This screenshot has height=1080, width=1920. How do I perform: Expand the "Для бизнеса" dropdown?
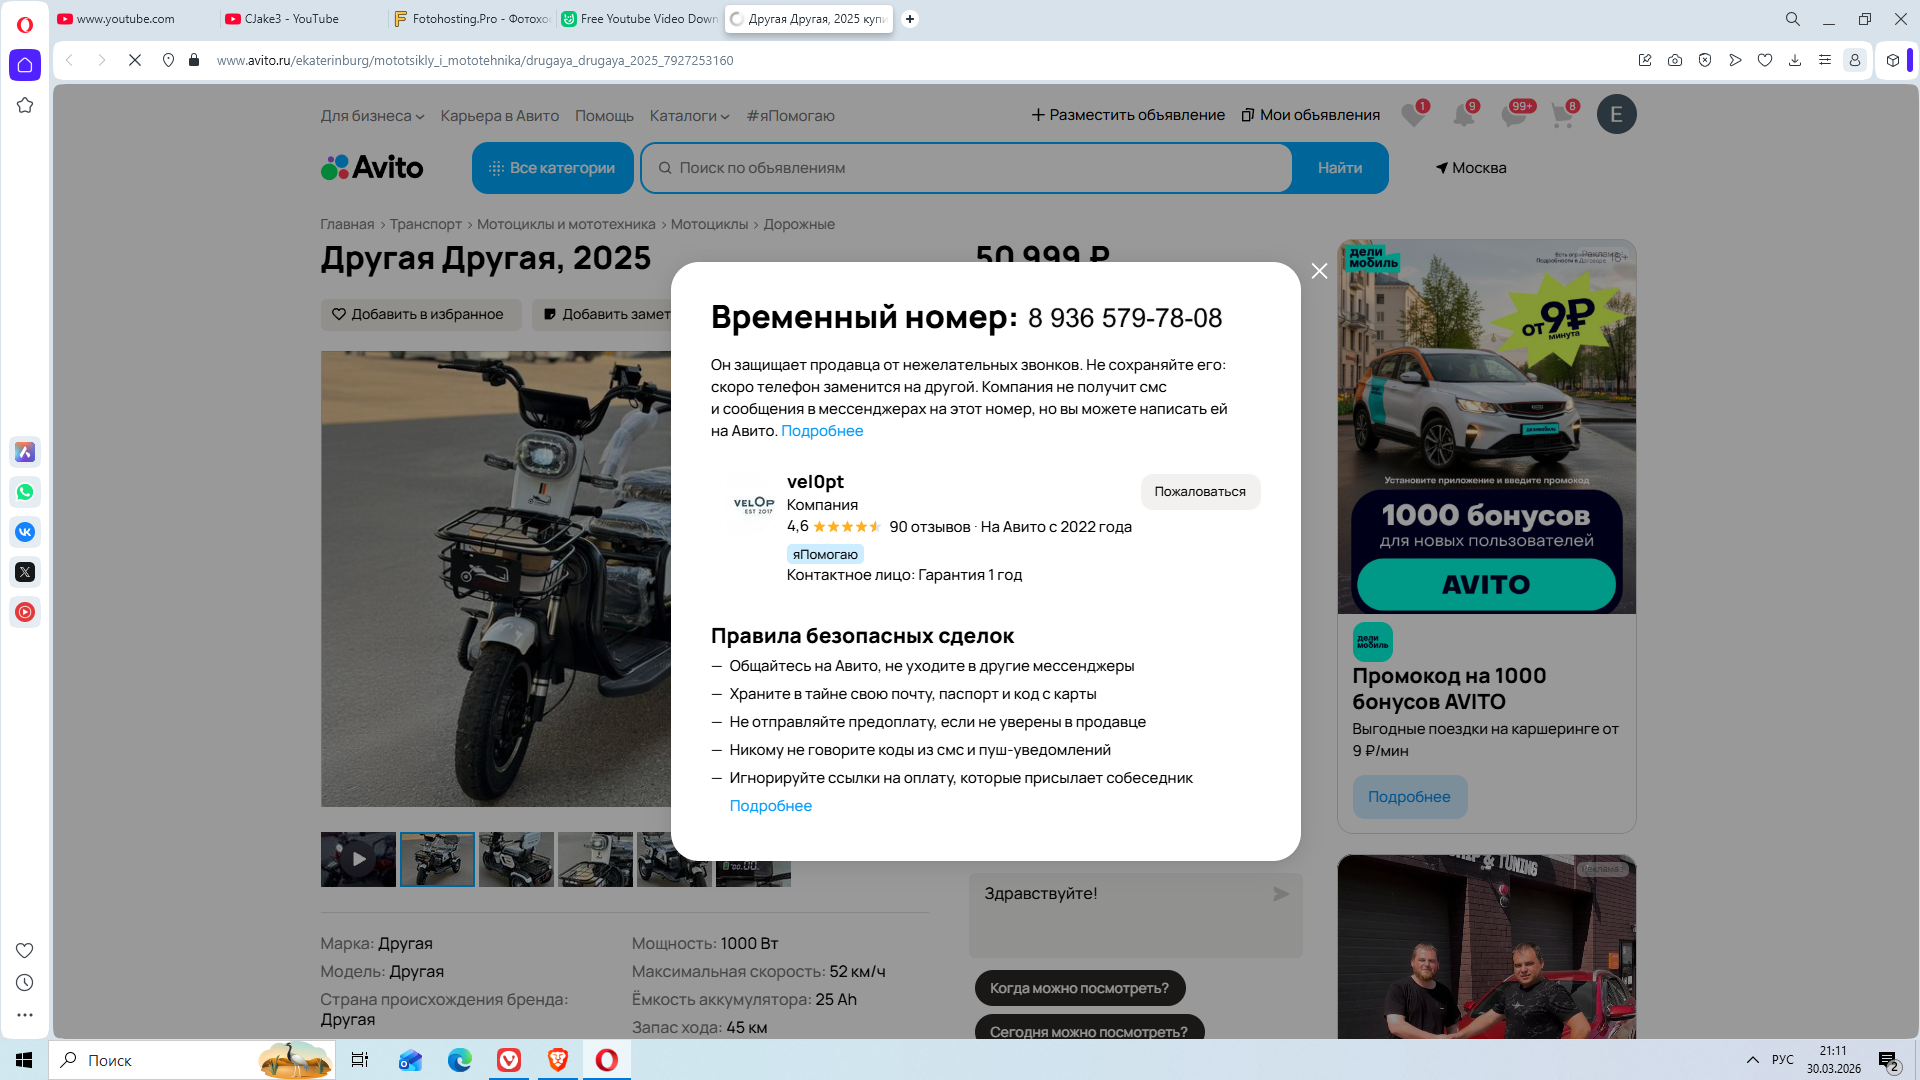[372, 116]
